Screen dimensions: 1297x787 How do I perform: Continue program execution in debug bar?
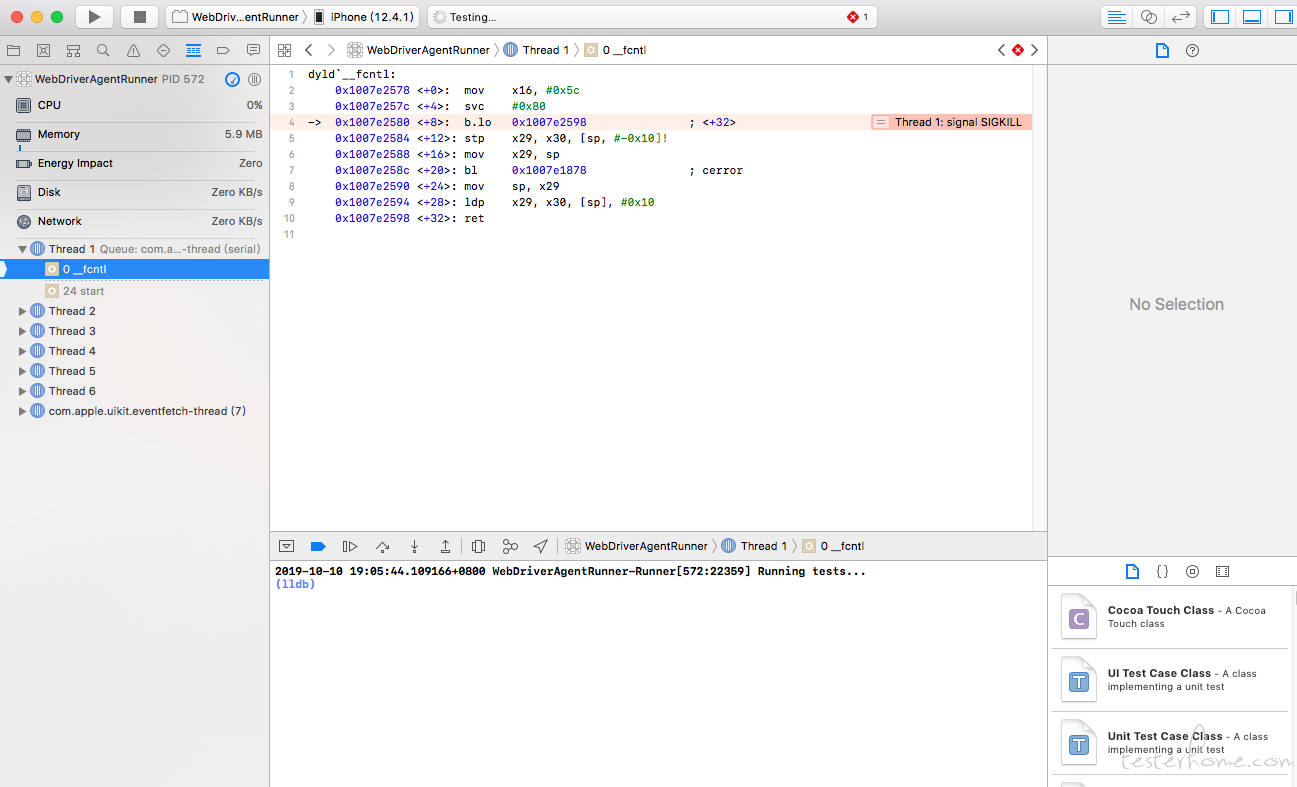click(x=350, y=546)
